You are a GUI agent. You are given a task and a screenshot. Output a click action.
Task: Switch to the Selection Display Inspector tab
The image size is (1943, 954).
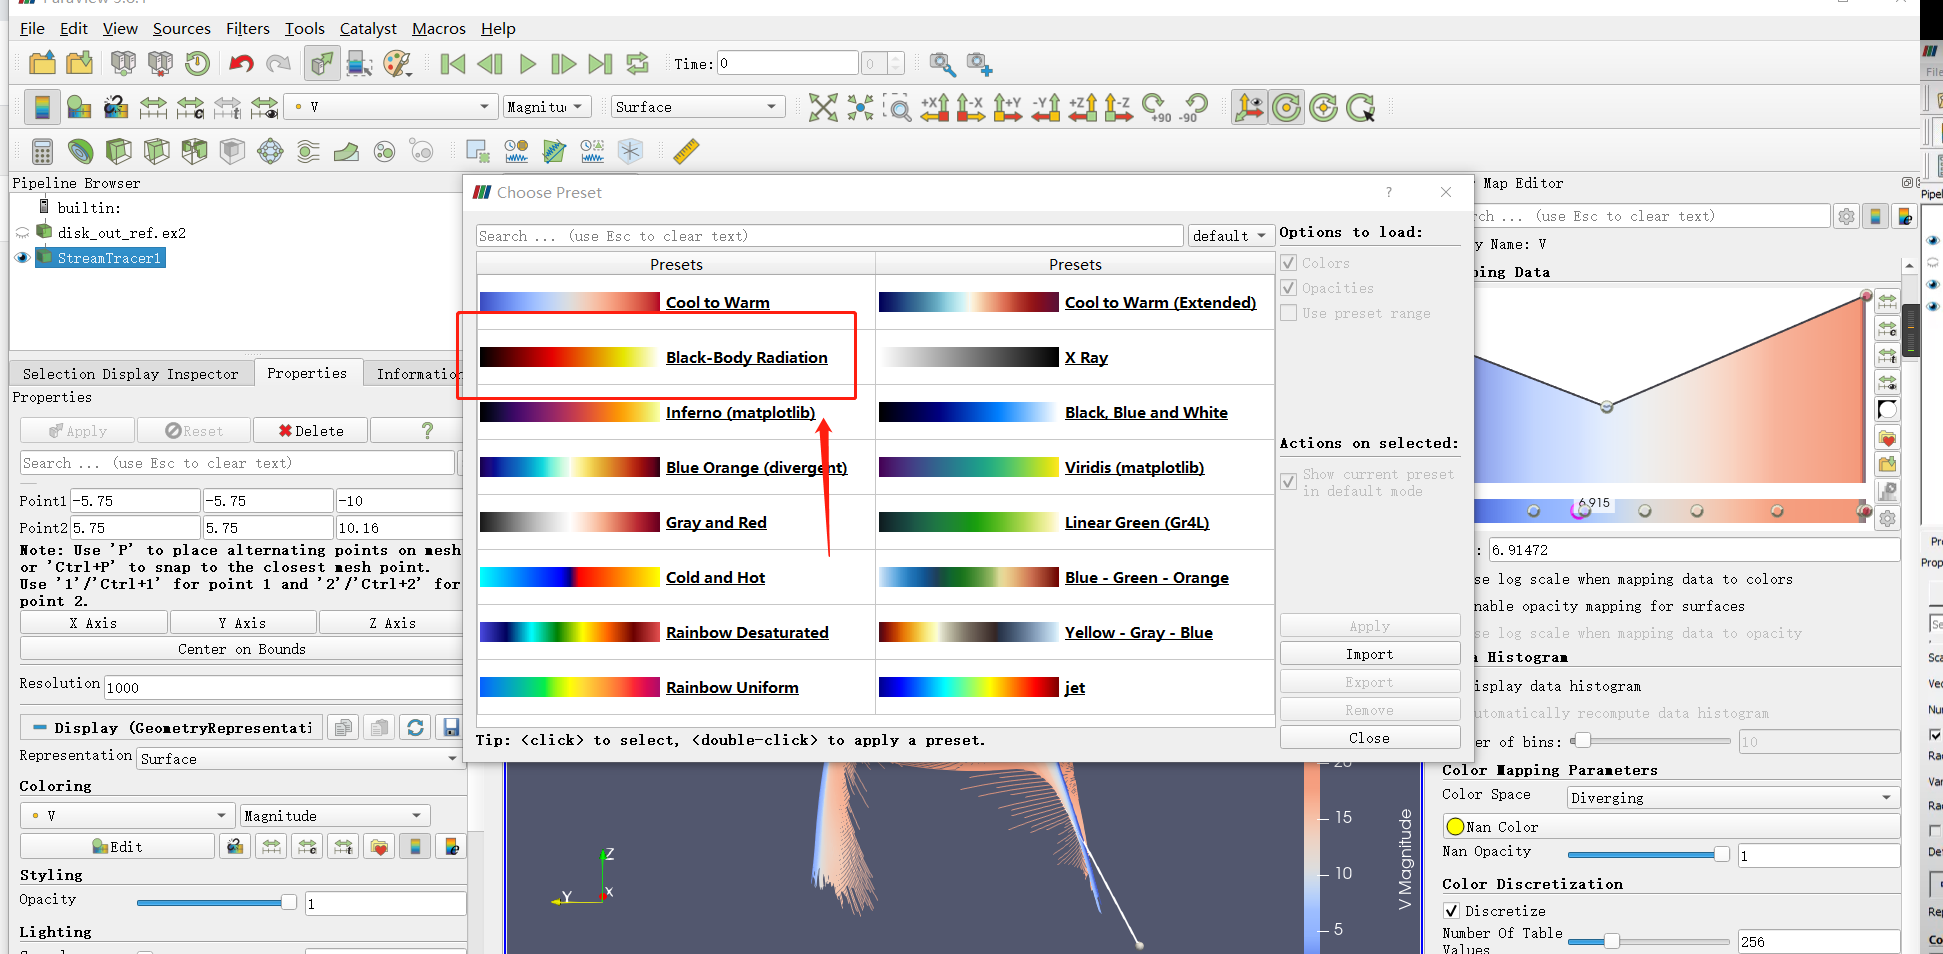coord(131,373)
